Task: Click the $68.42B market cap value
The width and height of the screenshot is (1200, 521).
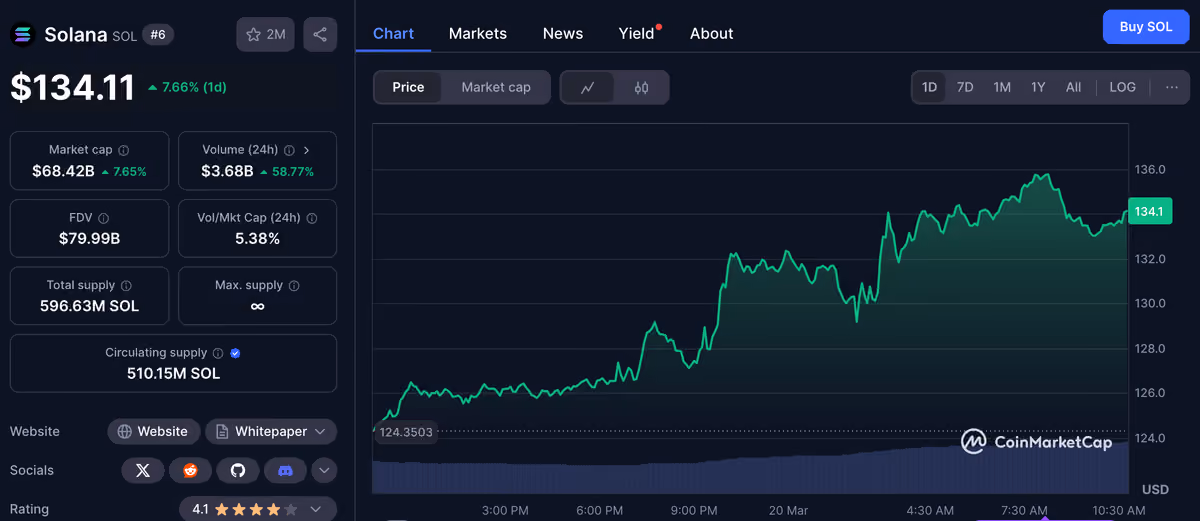Action: [x=63, y=171]
